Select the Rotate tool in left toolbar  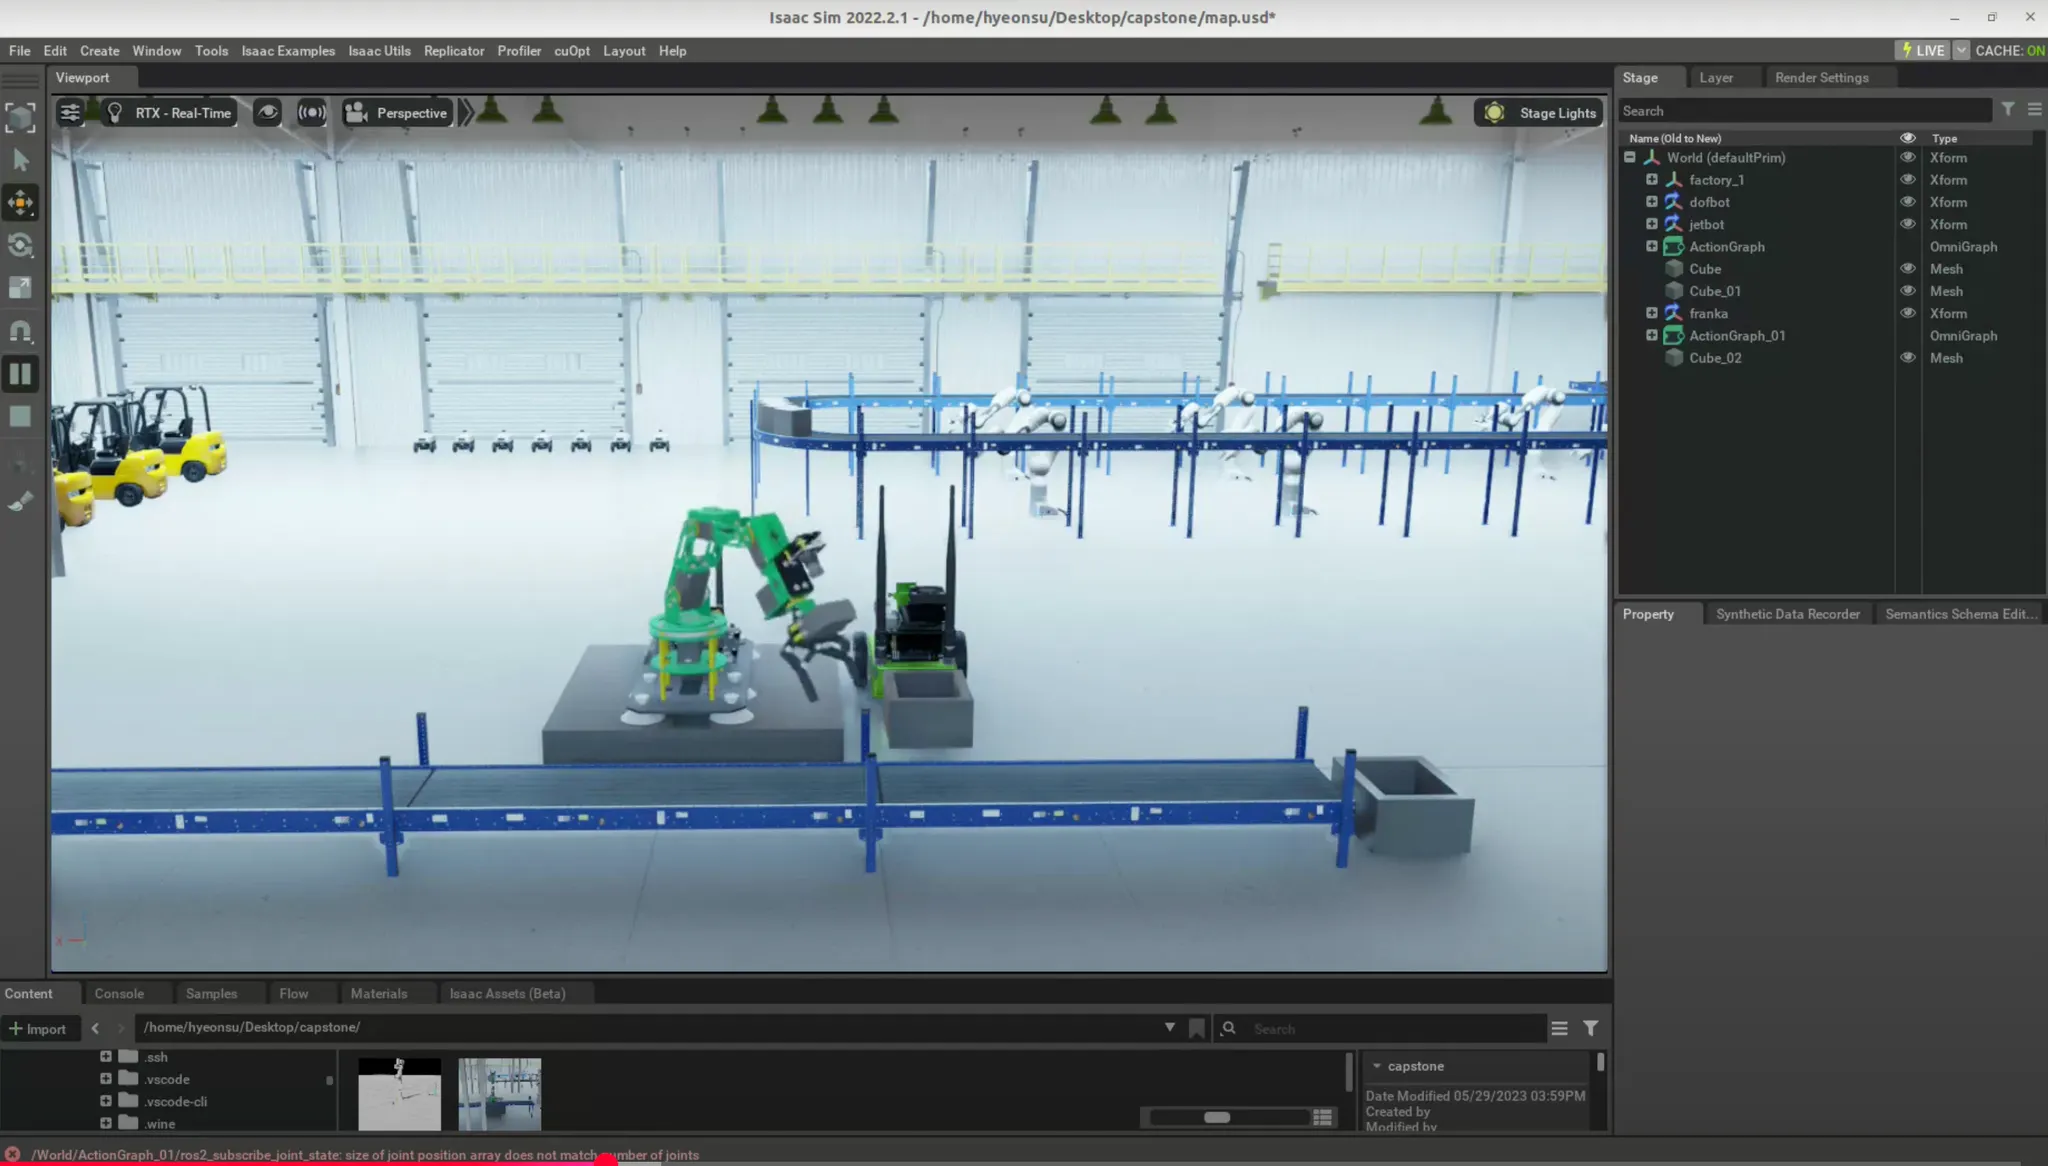[x=20, y=246]
